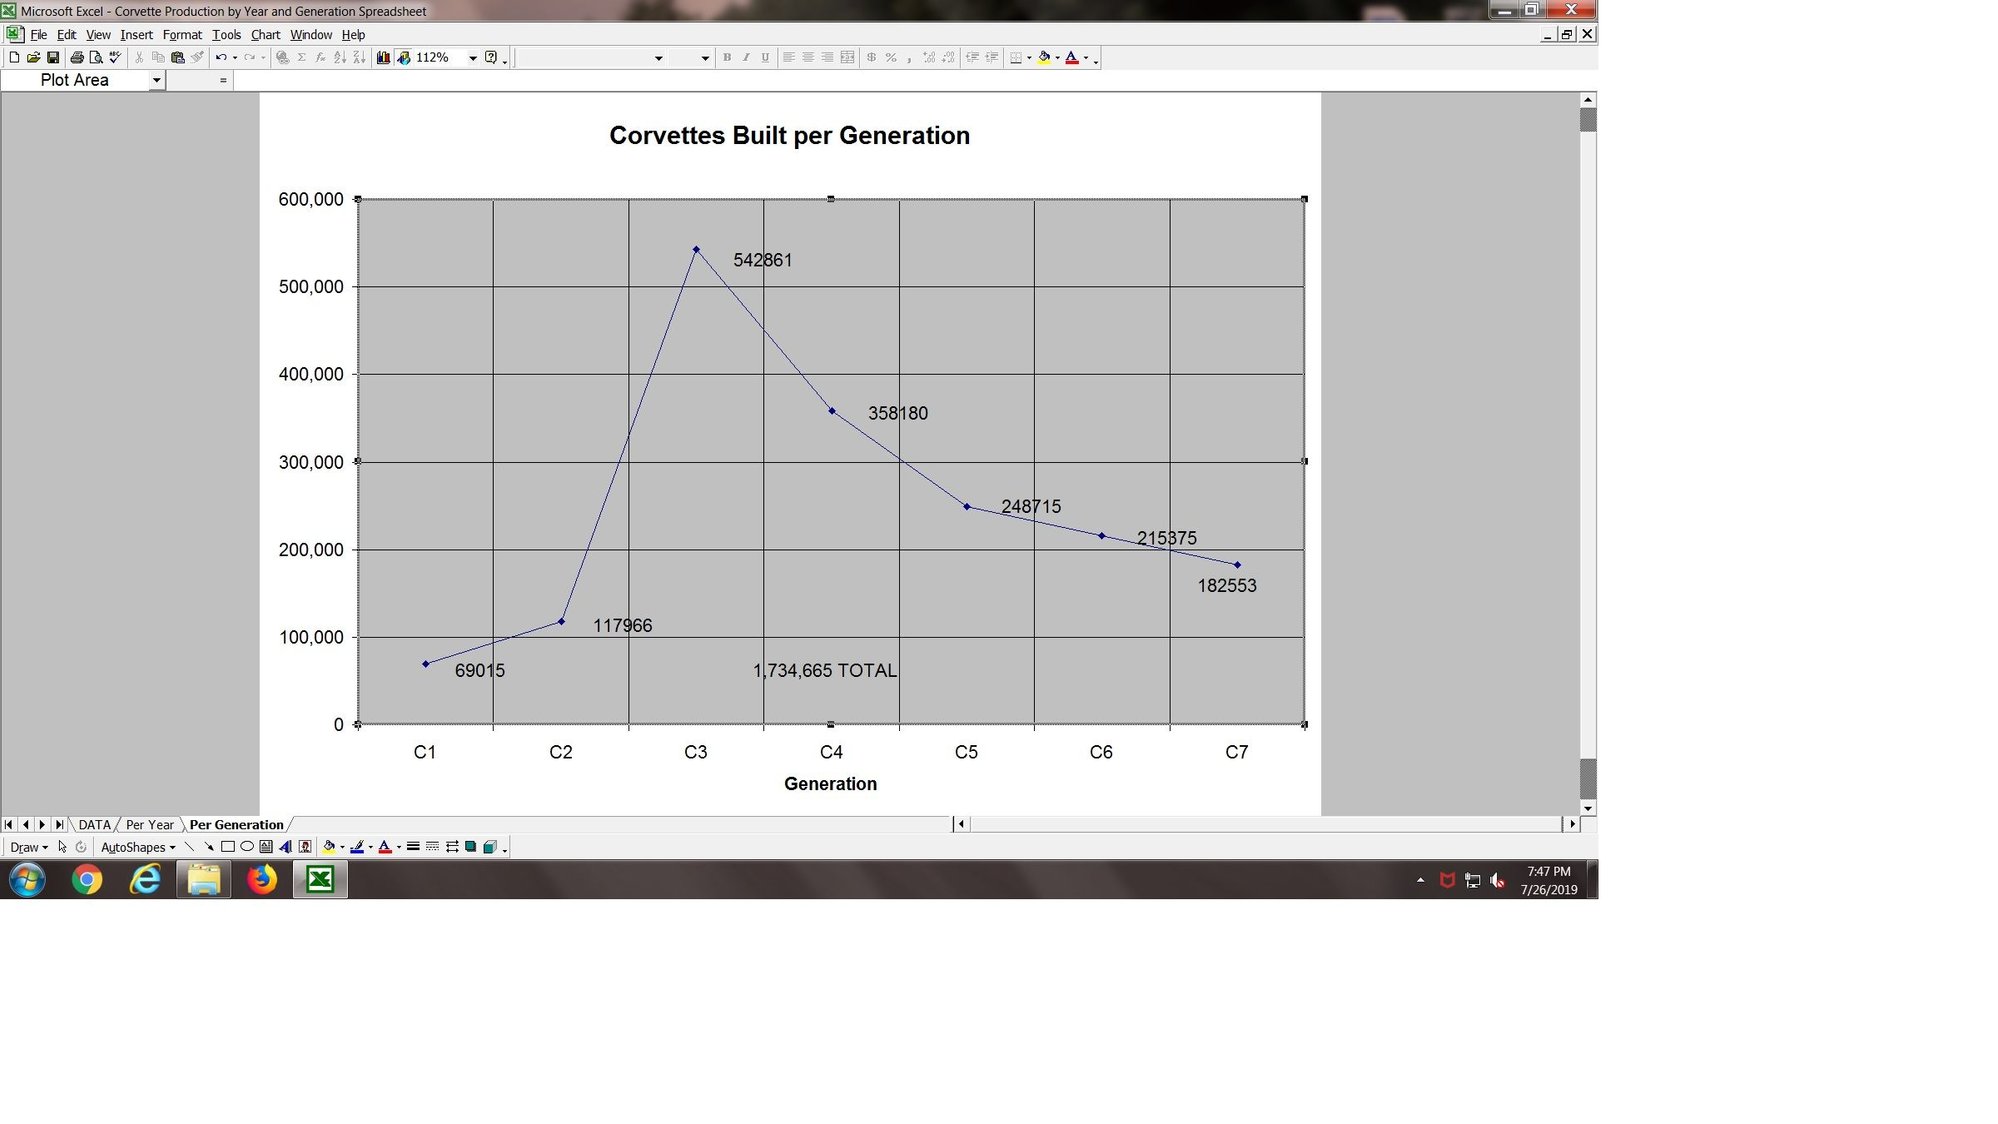Open the Chart menu

pos(265,34)
